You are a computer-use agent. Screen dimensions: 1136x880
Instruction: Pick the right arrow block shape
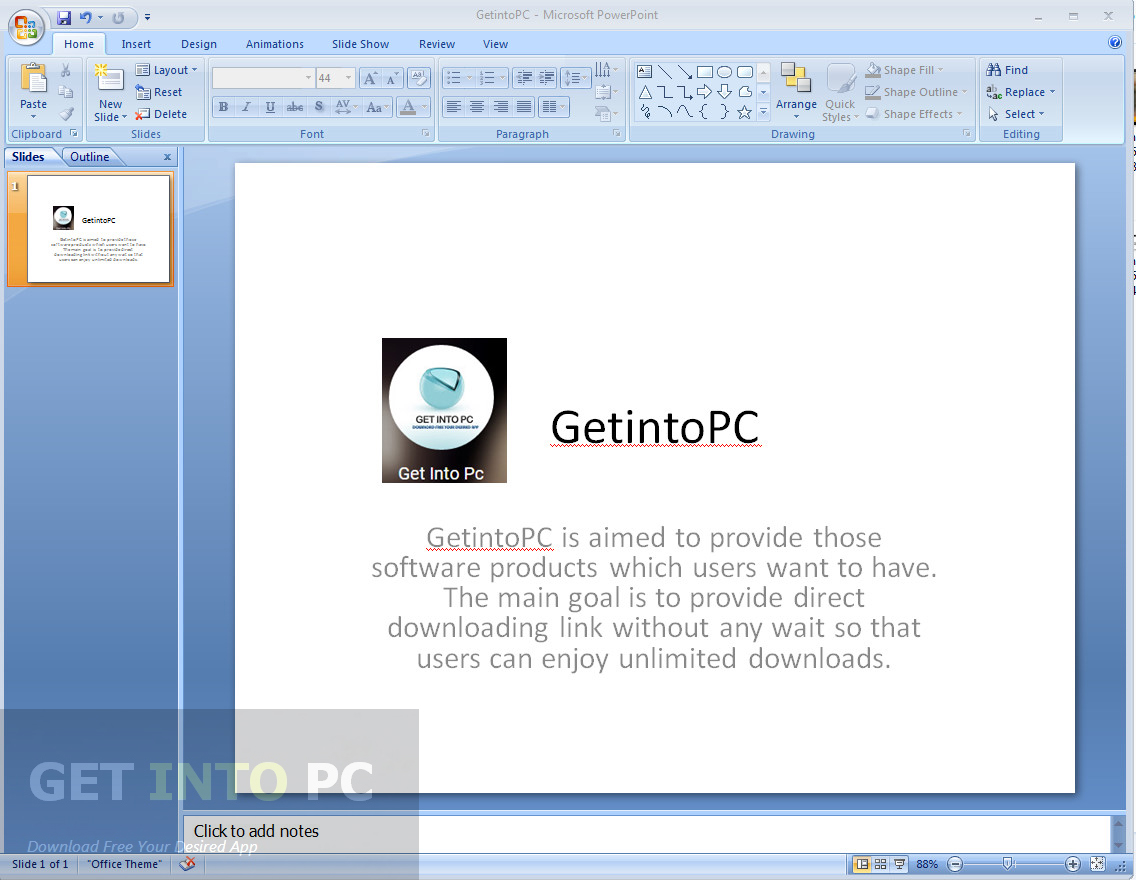pos(704,92)
